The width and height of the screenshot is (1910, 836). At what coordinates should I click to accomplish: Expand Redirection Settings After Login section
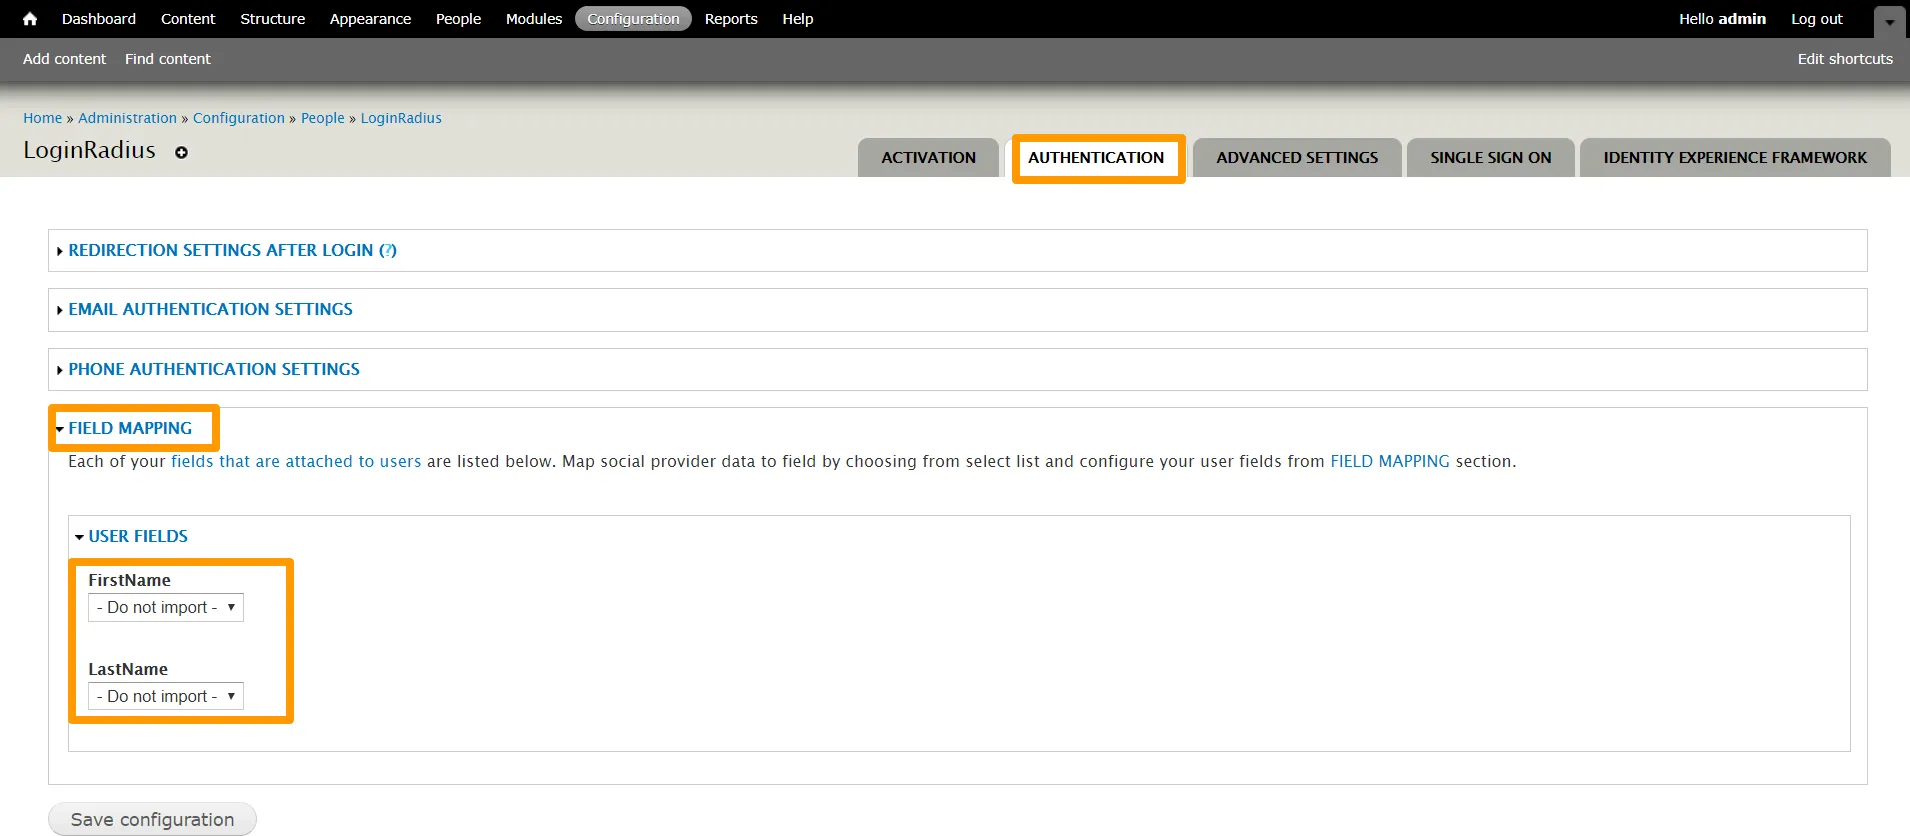tap(220, 251)
